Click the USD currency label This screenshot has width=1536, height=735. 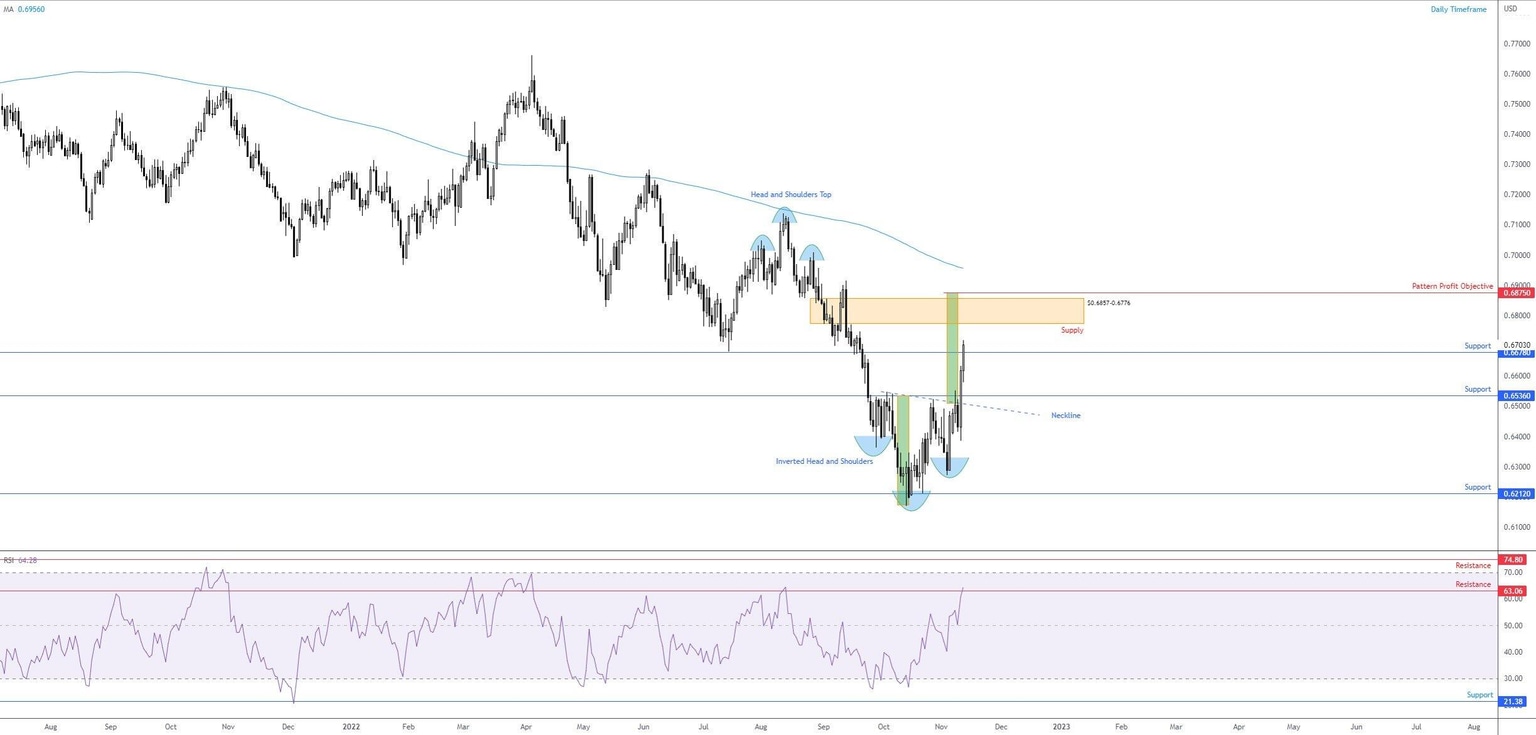[x=1511, y=9]
